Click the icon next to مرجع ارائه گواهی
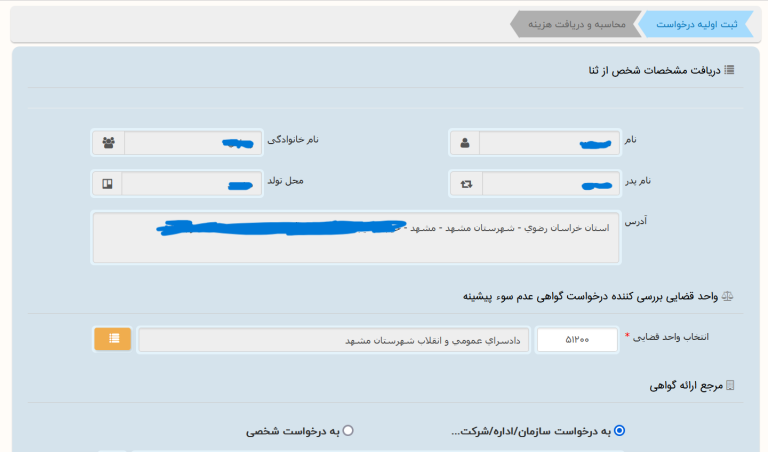 730,385
